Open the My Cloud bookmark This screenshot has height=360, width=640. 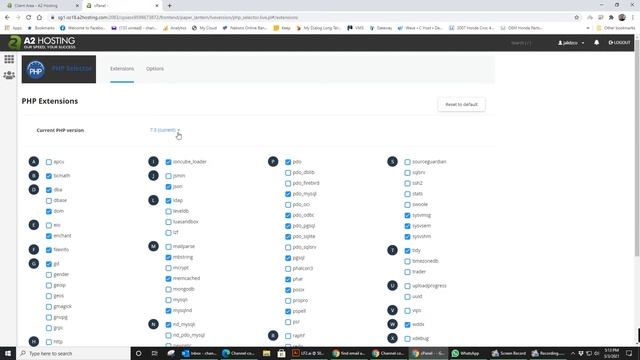pyautogui.click(x=204, y=28)
